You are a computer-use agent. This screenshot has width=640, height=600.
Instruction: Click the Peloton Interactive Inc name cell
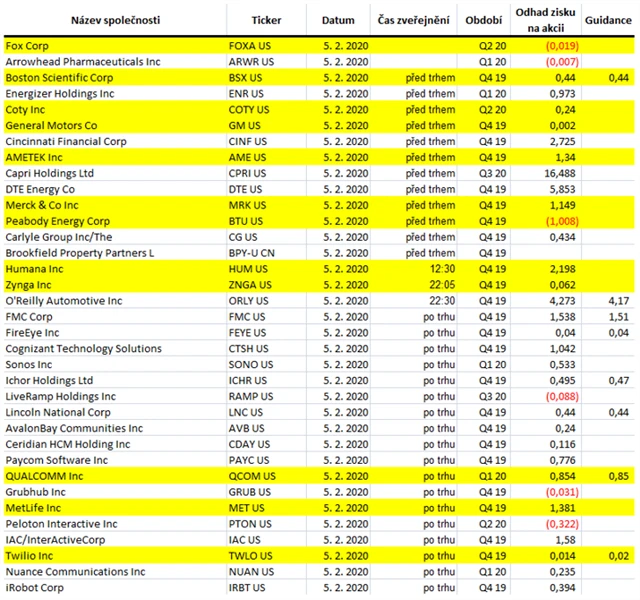[61, 524]
